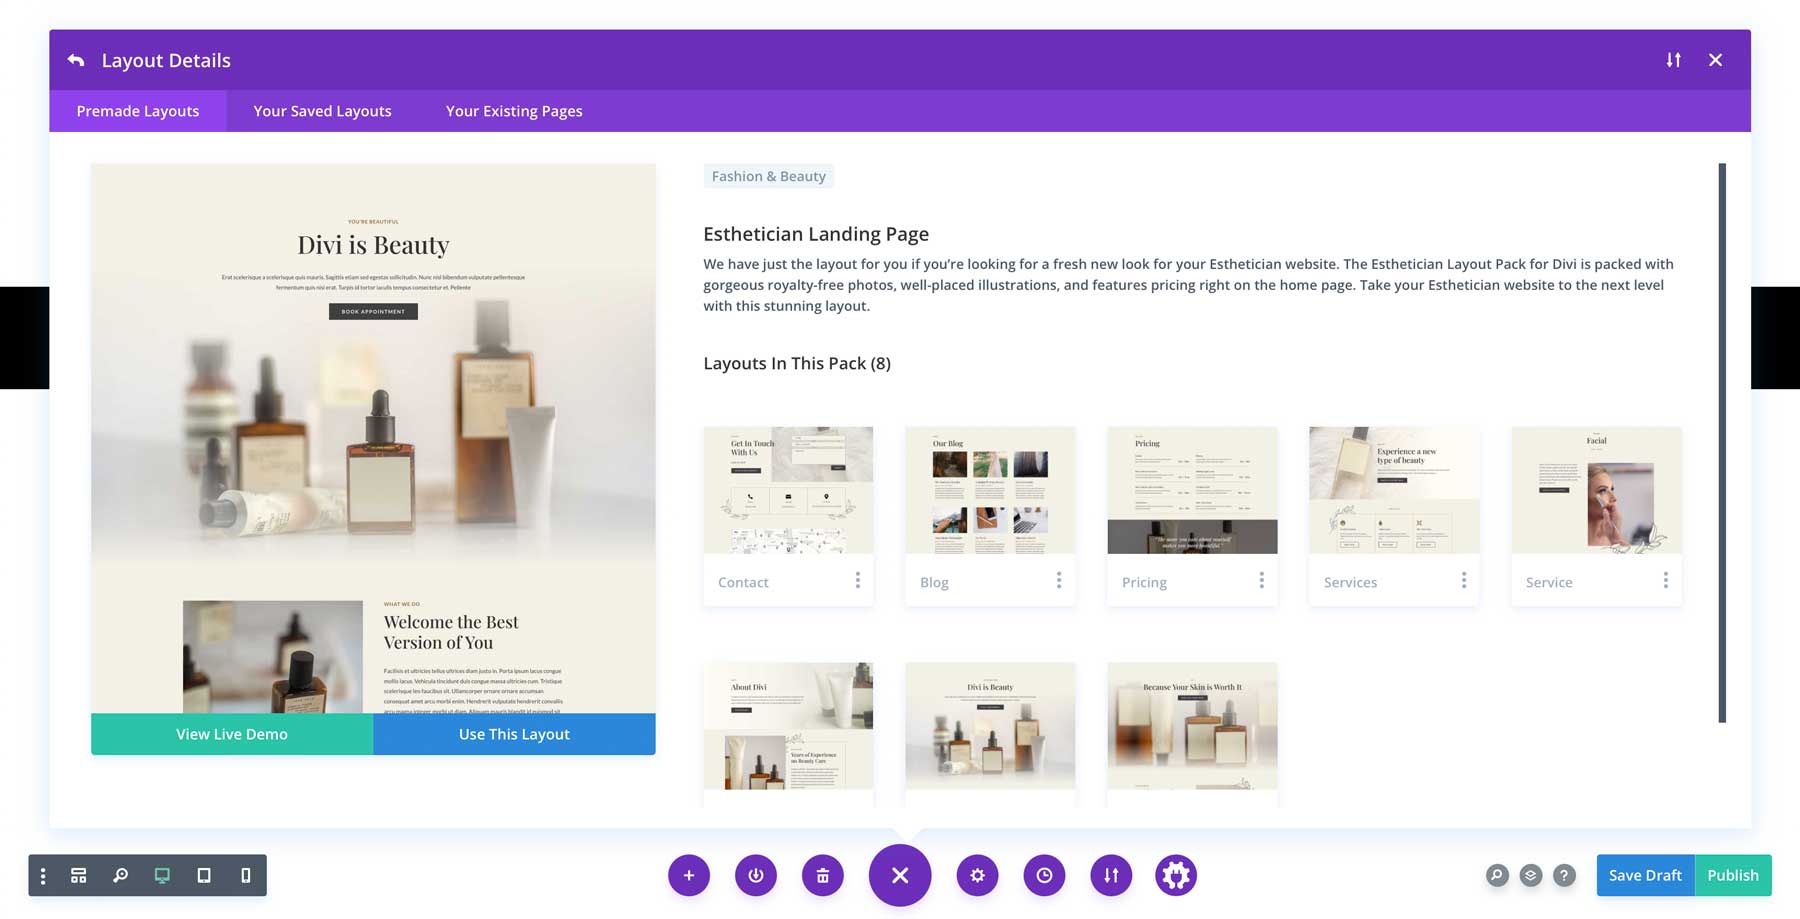Open the Contact layout options menu

point(858,580)
